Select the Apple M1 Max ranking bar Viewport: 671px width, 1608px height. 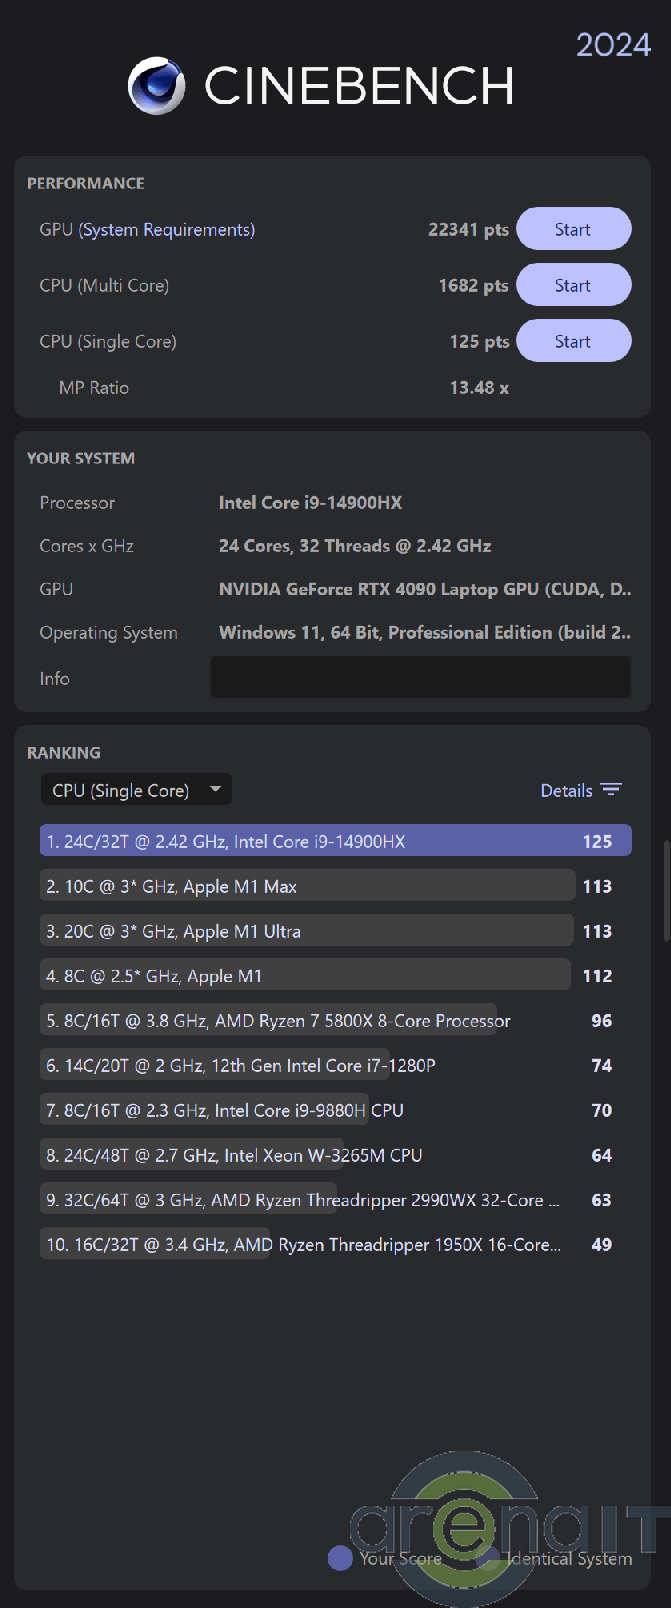pos(307,886)
